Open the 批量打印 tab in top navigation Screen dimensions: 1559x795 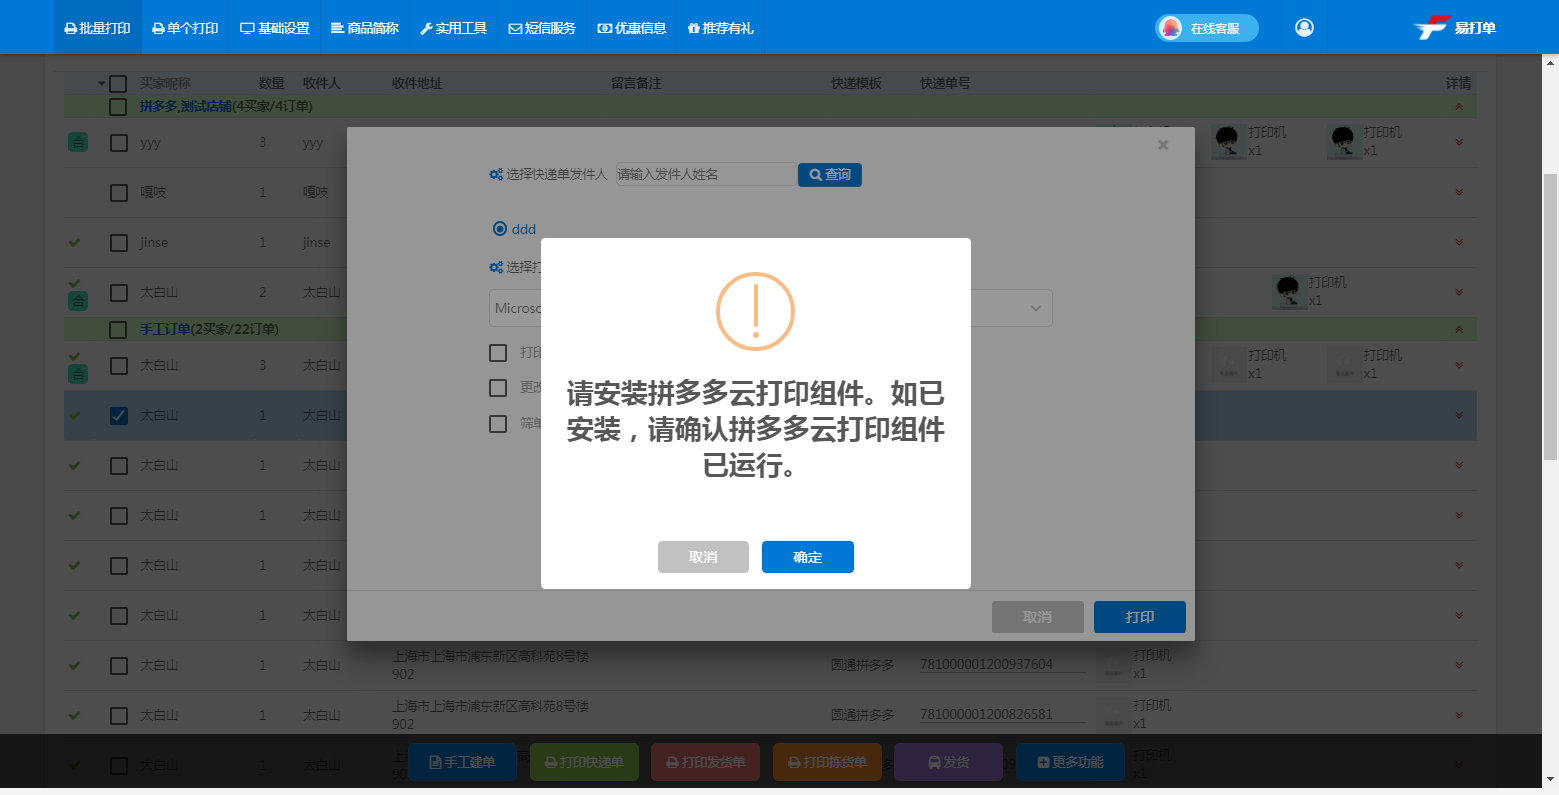(97, 28)
